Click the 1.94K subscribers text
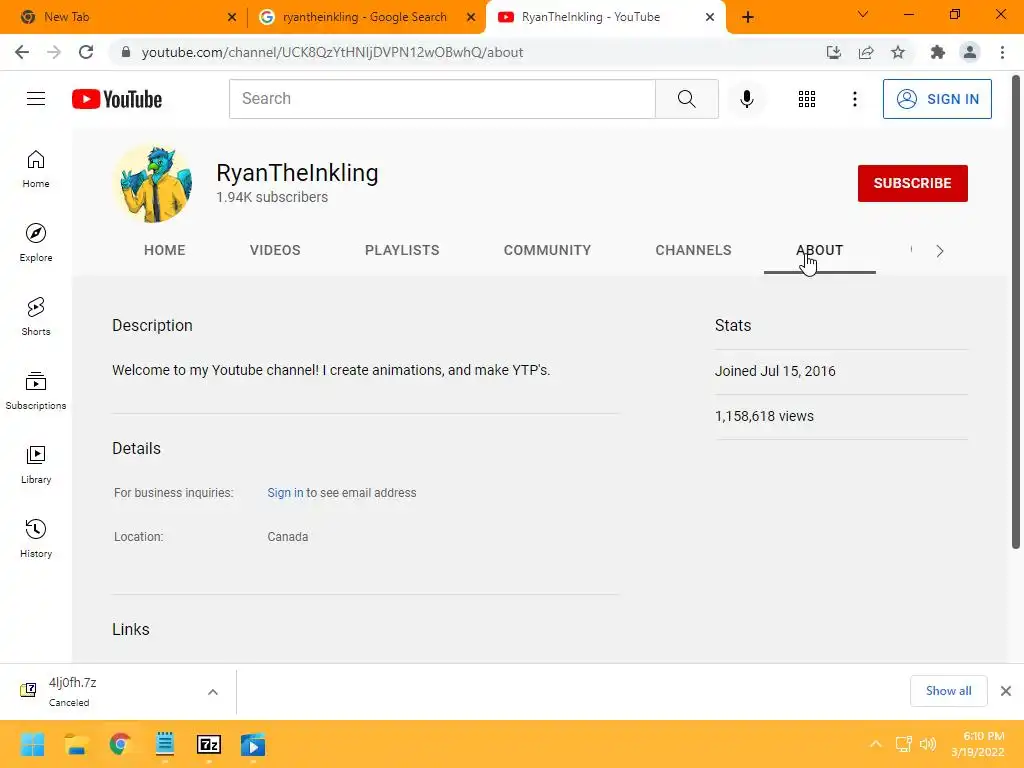The width and height of the screenshot is (1024, 768). tap(272, 197)
